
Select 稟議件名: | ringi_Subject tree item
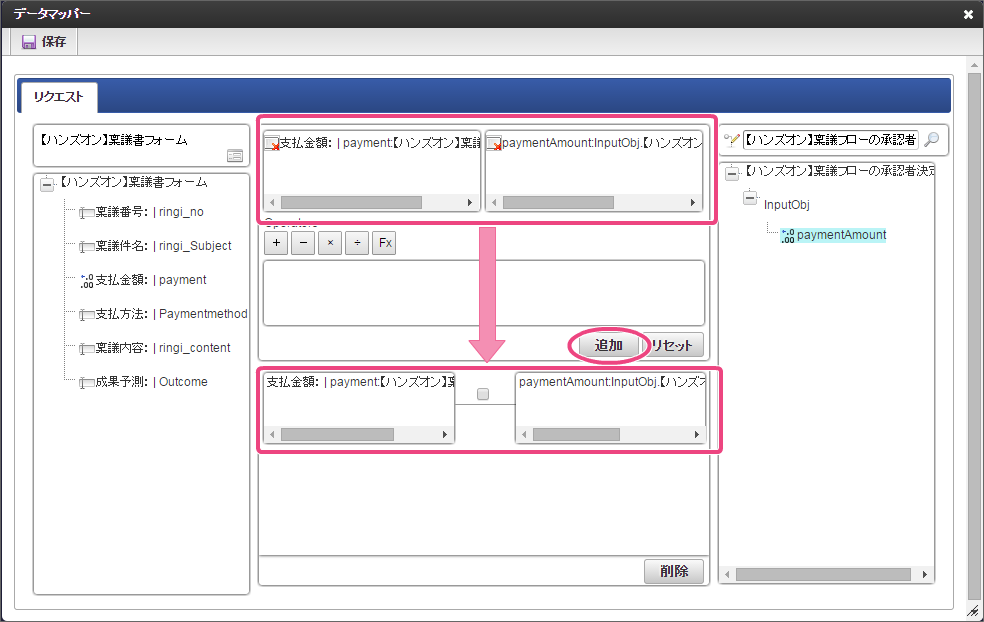coord(163,246)
